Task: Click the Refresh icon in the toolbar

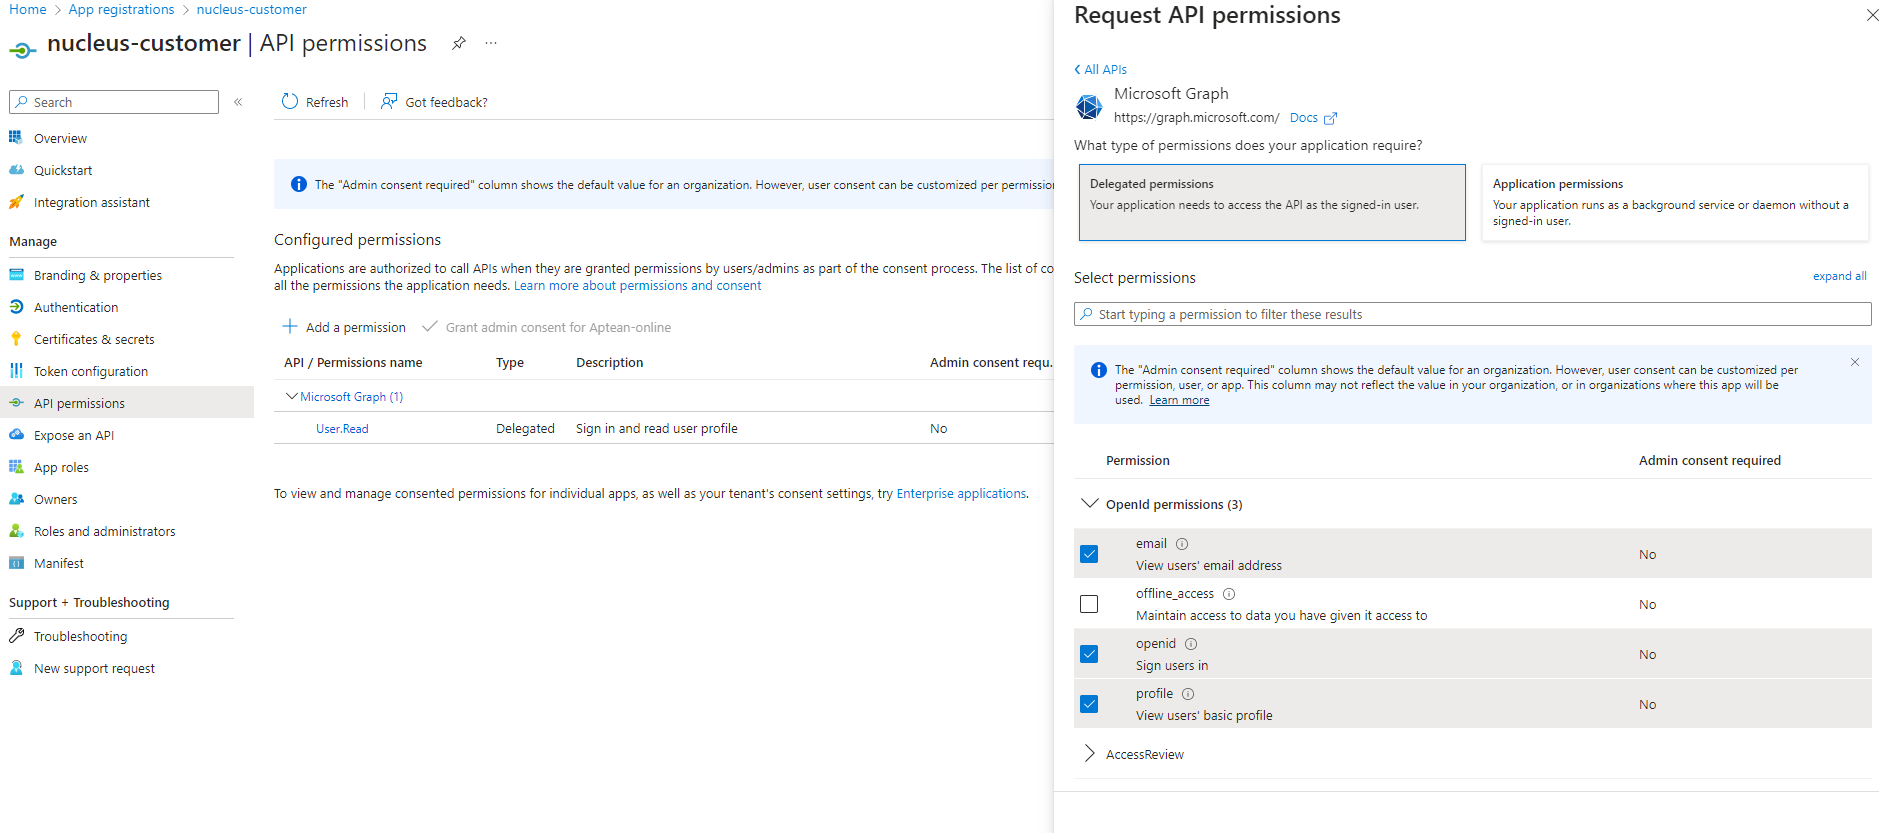Action: (290, 101)
